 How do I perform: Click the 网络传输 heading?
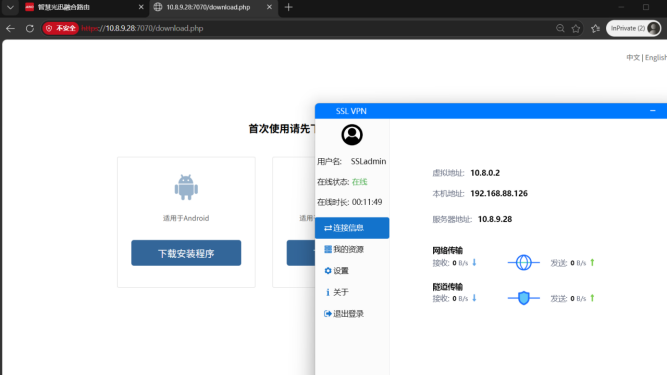[448, 251]
